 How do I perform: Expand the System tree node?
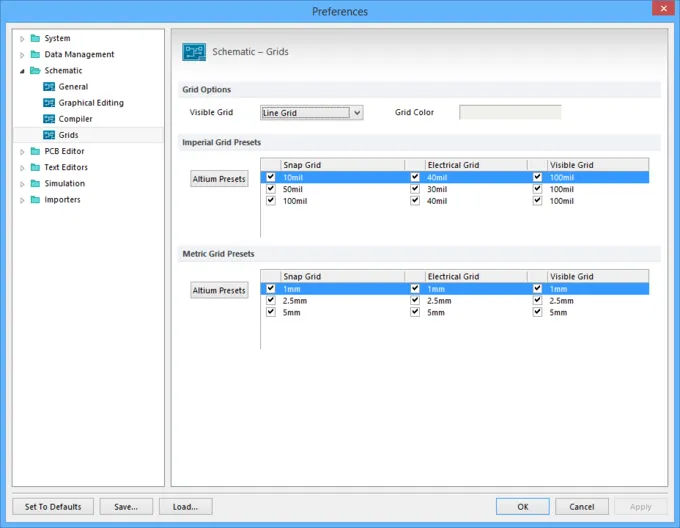[22, 39]
